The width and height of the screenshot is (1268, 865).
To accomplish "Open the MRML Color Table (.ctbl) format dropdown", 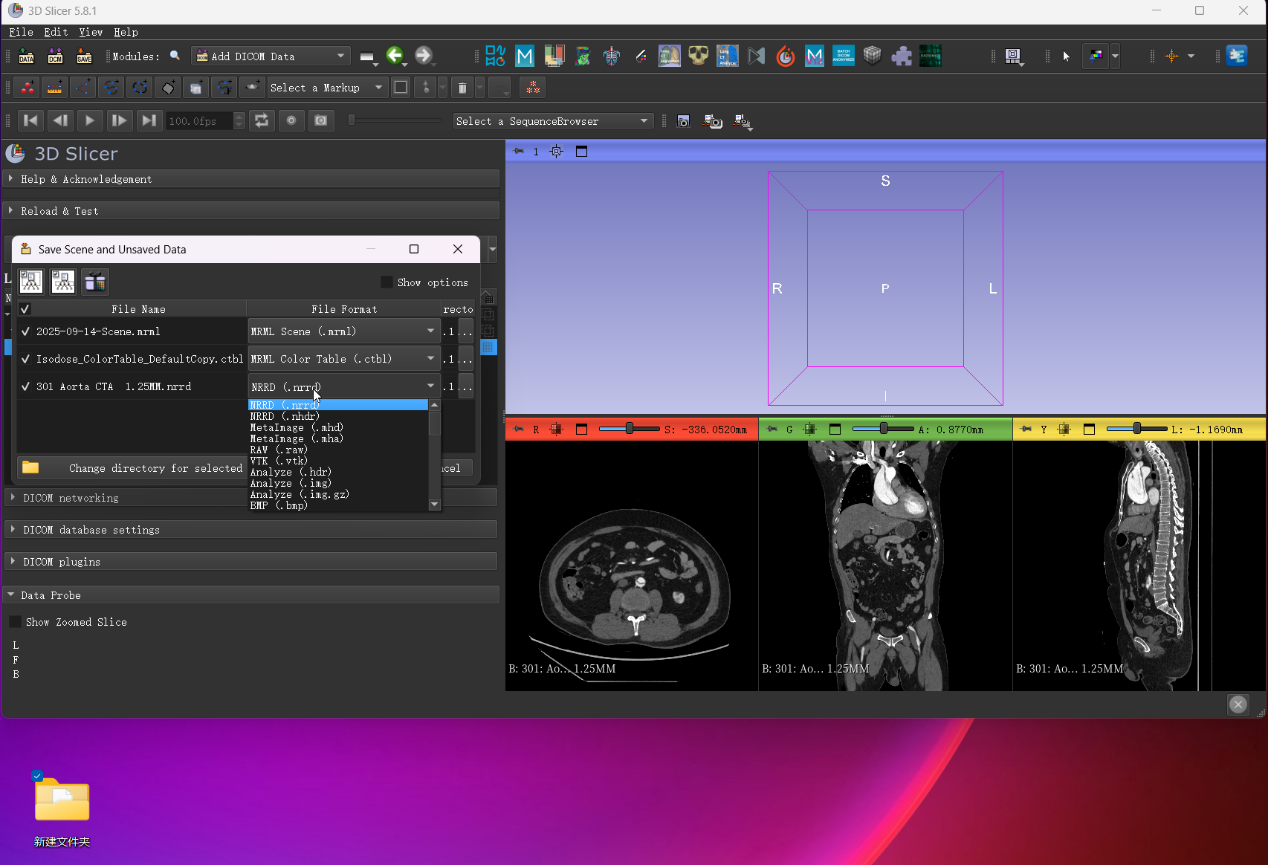I will 344,359.
